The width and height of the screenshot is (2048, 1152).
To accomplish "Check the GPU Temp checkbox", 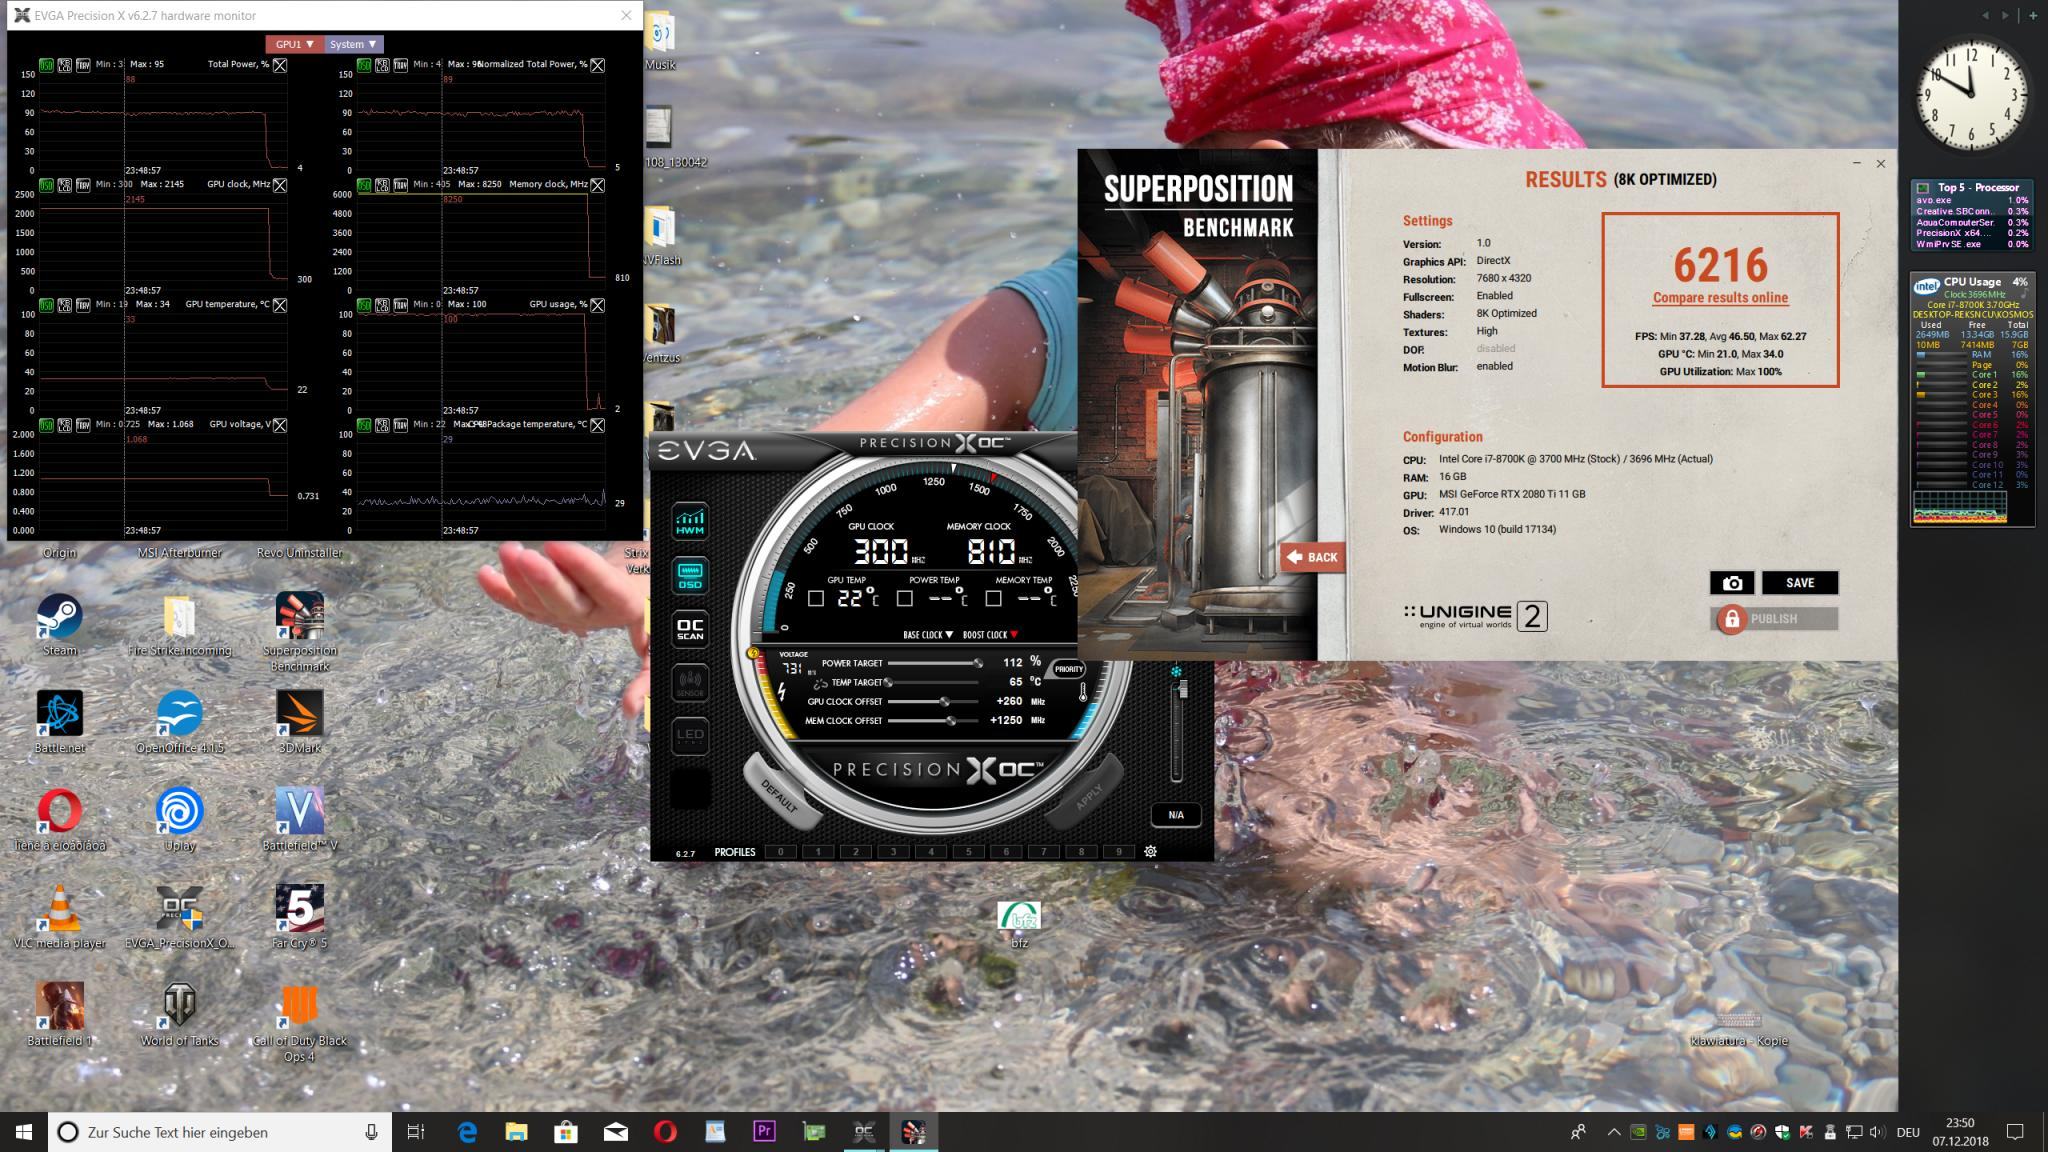I will coord(816,599).
